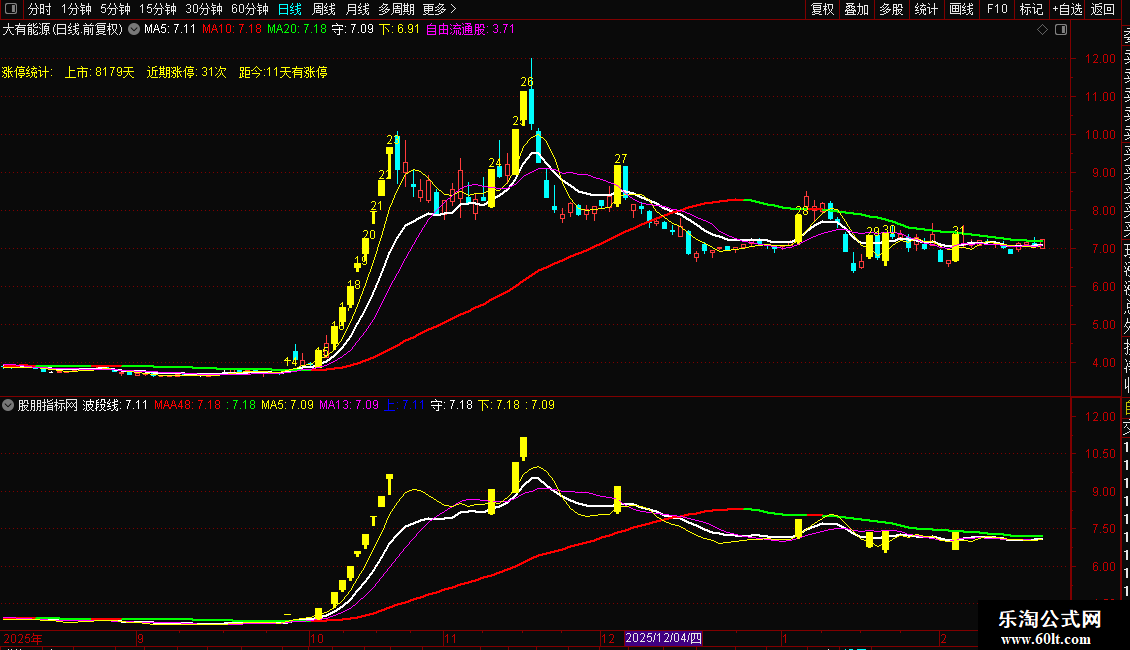Image resolution: width=1130 pixels, height=650 pixels.
Task: Open the 多股 multi-stock view
Action: click(891, 9)
